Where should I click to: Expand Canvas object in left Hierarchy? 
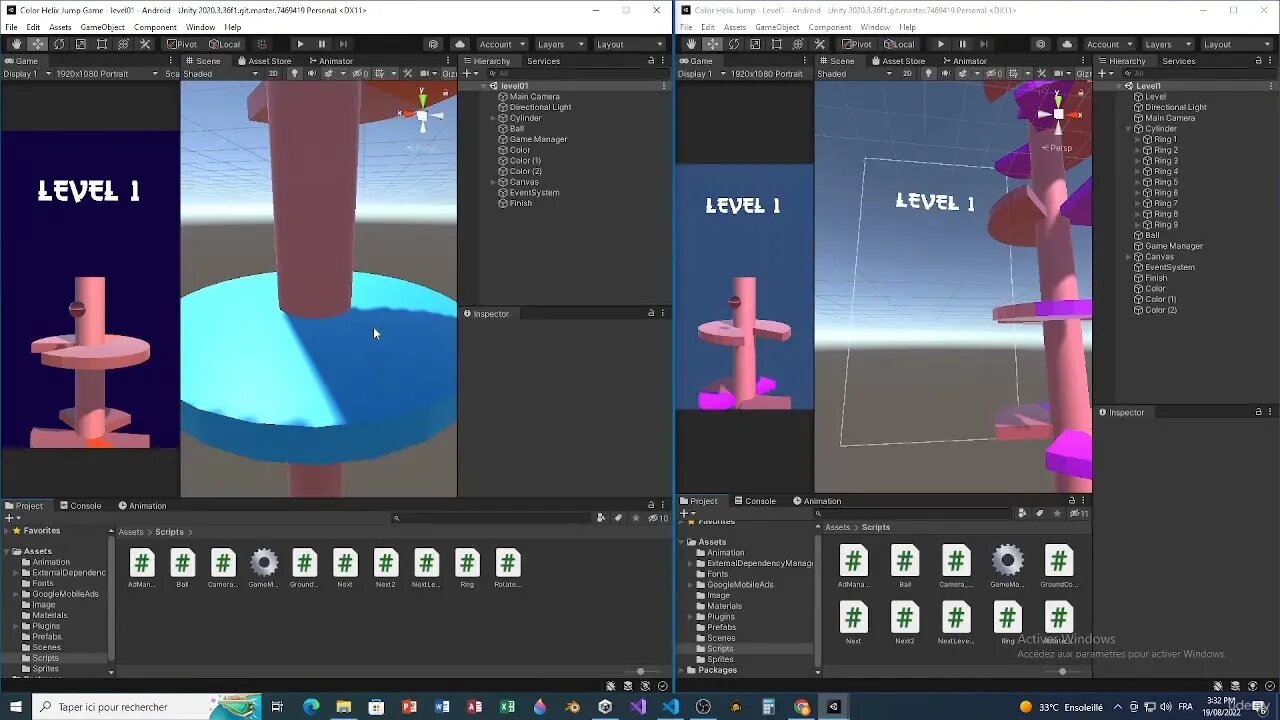click(x=493, y=182)
